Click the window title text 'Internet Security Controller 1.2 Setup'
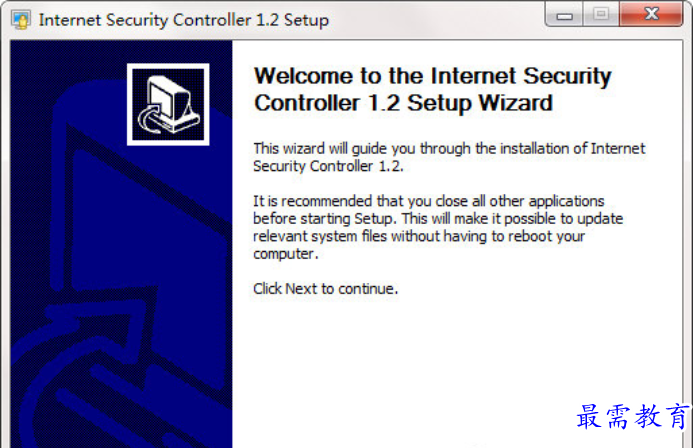Viewport: 698px width, 448px height. [183, 20]
